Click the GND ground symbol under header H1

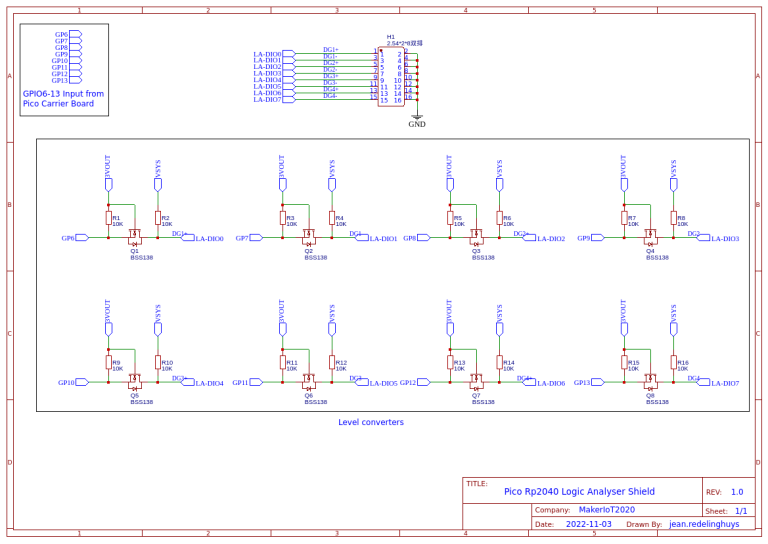(417, 118)
